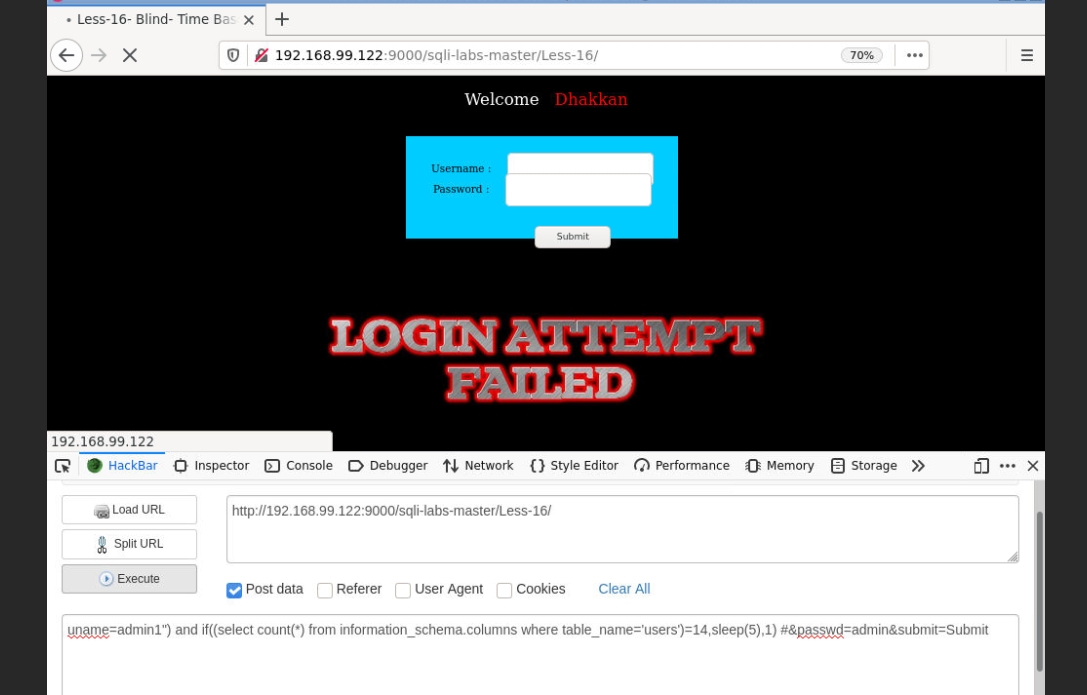Open the Storage tab
Image resolution: width=1087 pixels, height=695 pixels.
[864, 466]
